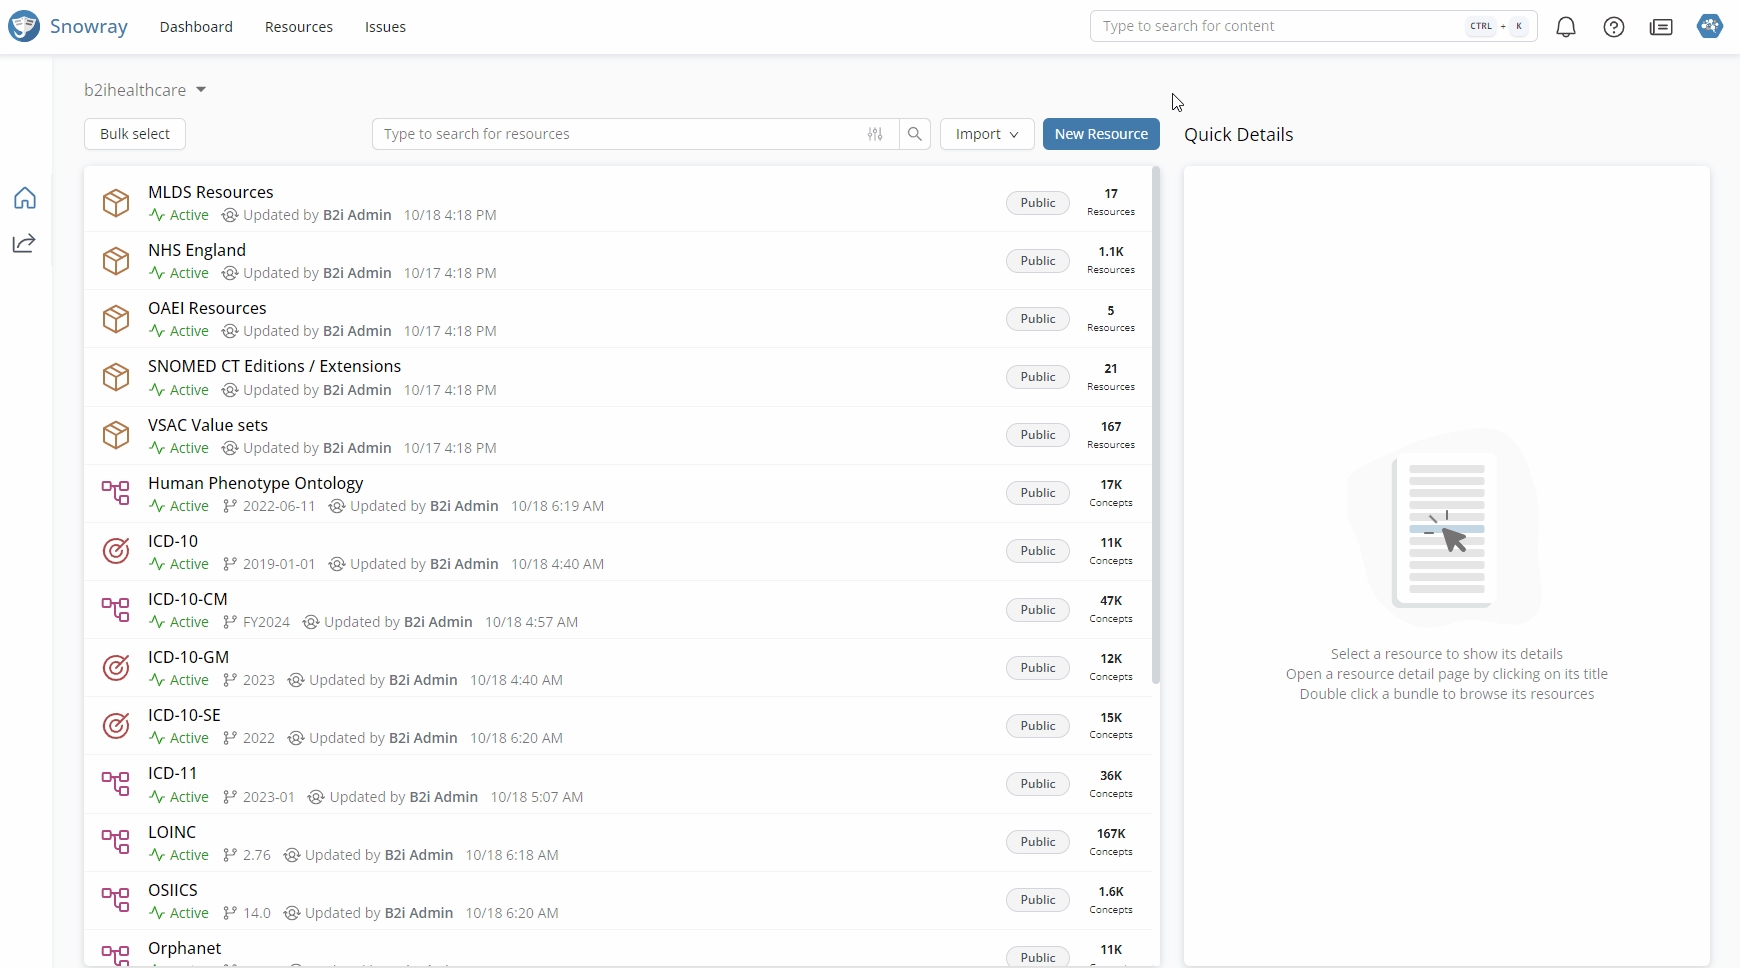
Task: Open the Import dropdown
Action: (987, 134)
